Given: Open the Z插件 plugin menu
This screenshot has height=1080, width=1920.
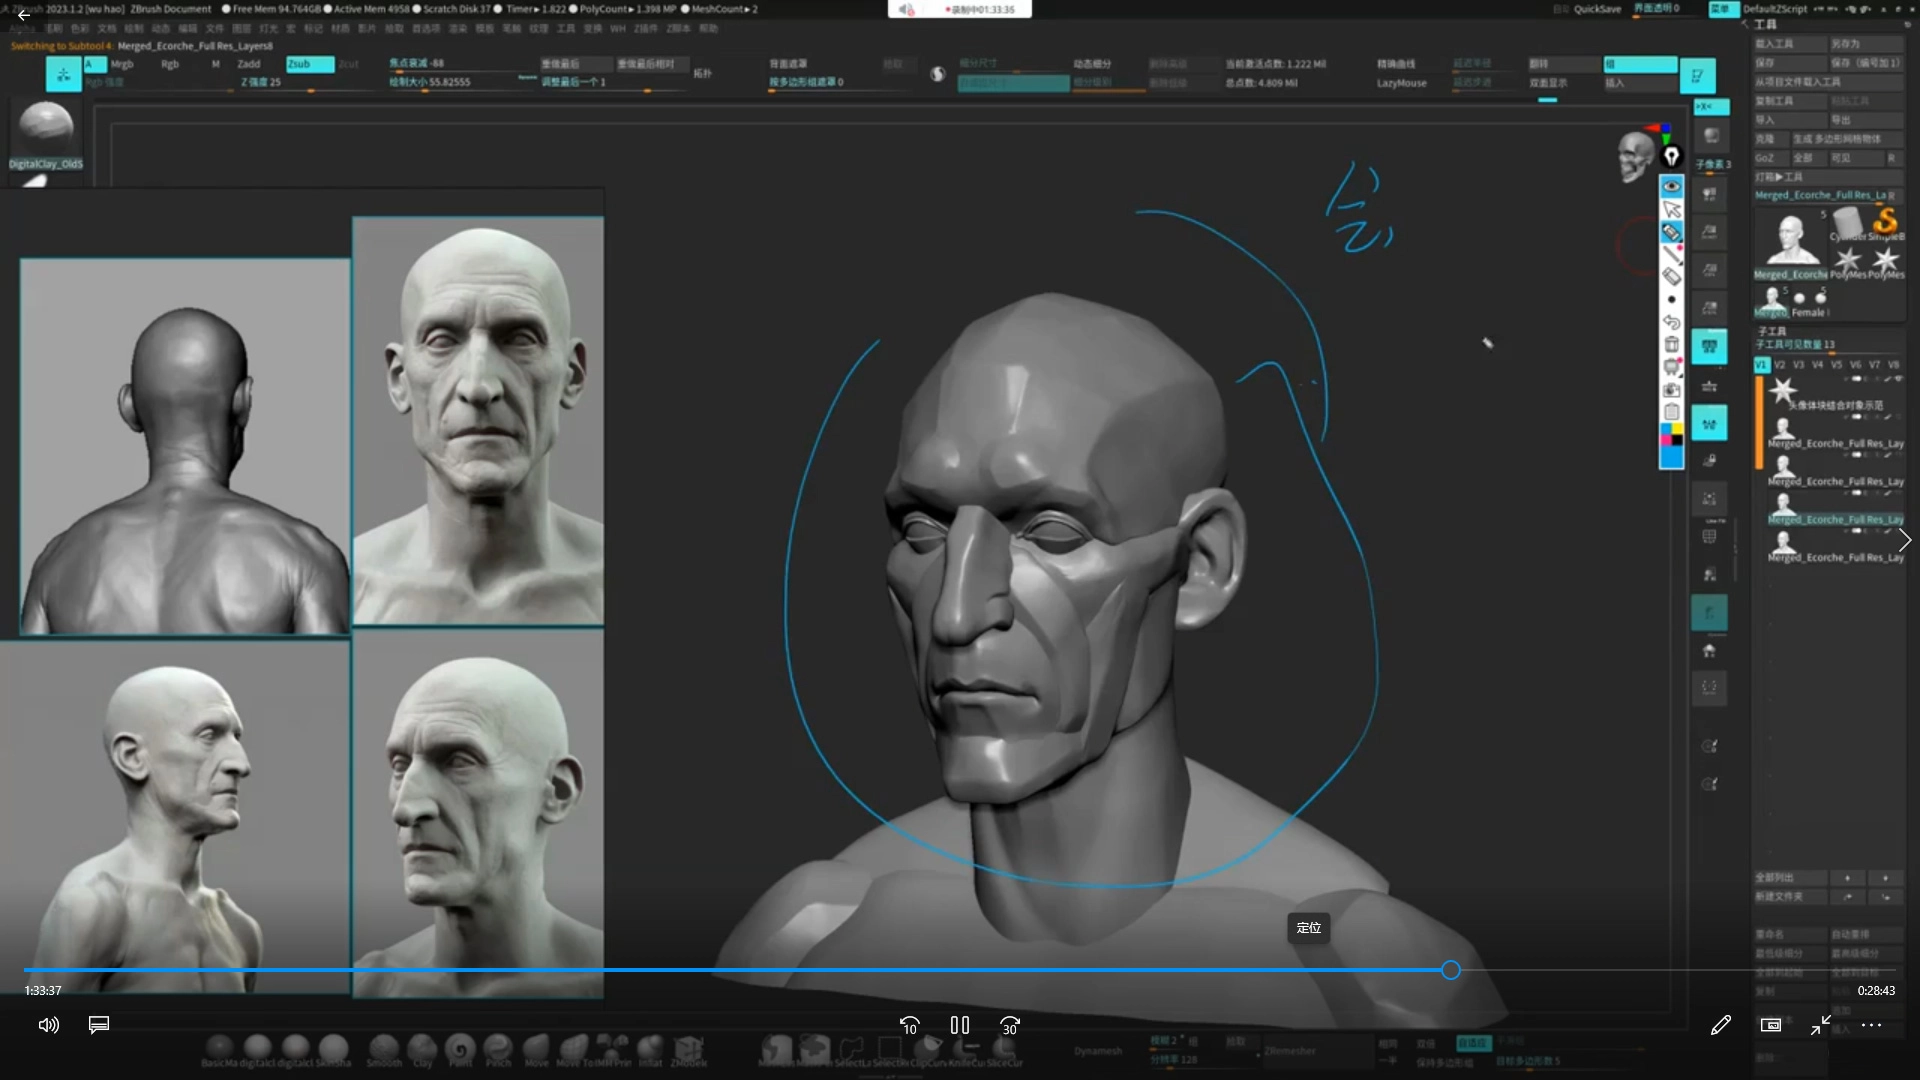Looking at the screenshot, I should coord(646,28).
